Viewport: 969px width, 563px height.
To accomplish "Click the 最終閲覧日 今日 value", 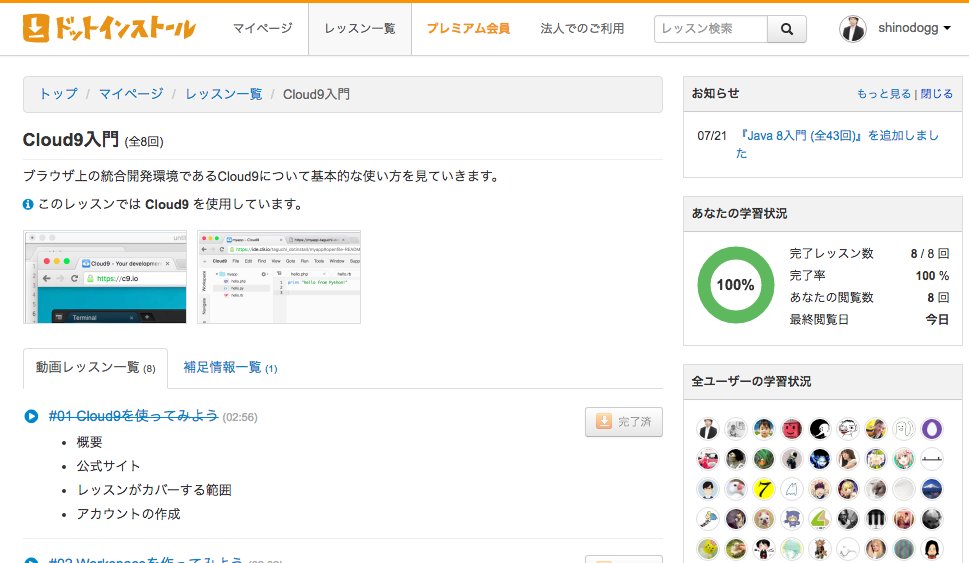I will 937,320.
